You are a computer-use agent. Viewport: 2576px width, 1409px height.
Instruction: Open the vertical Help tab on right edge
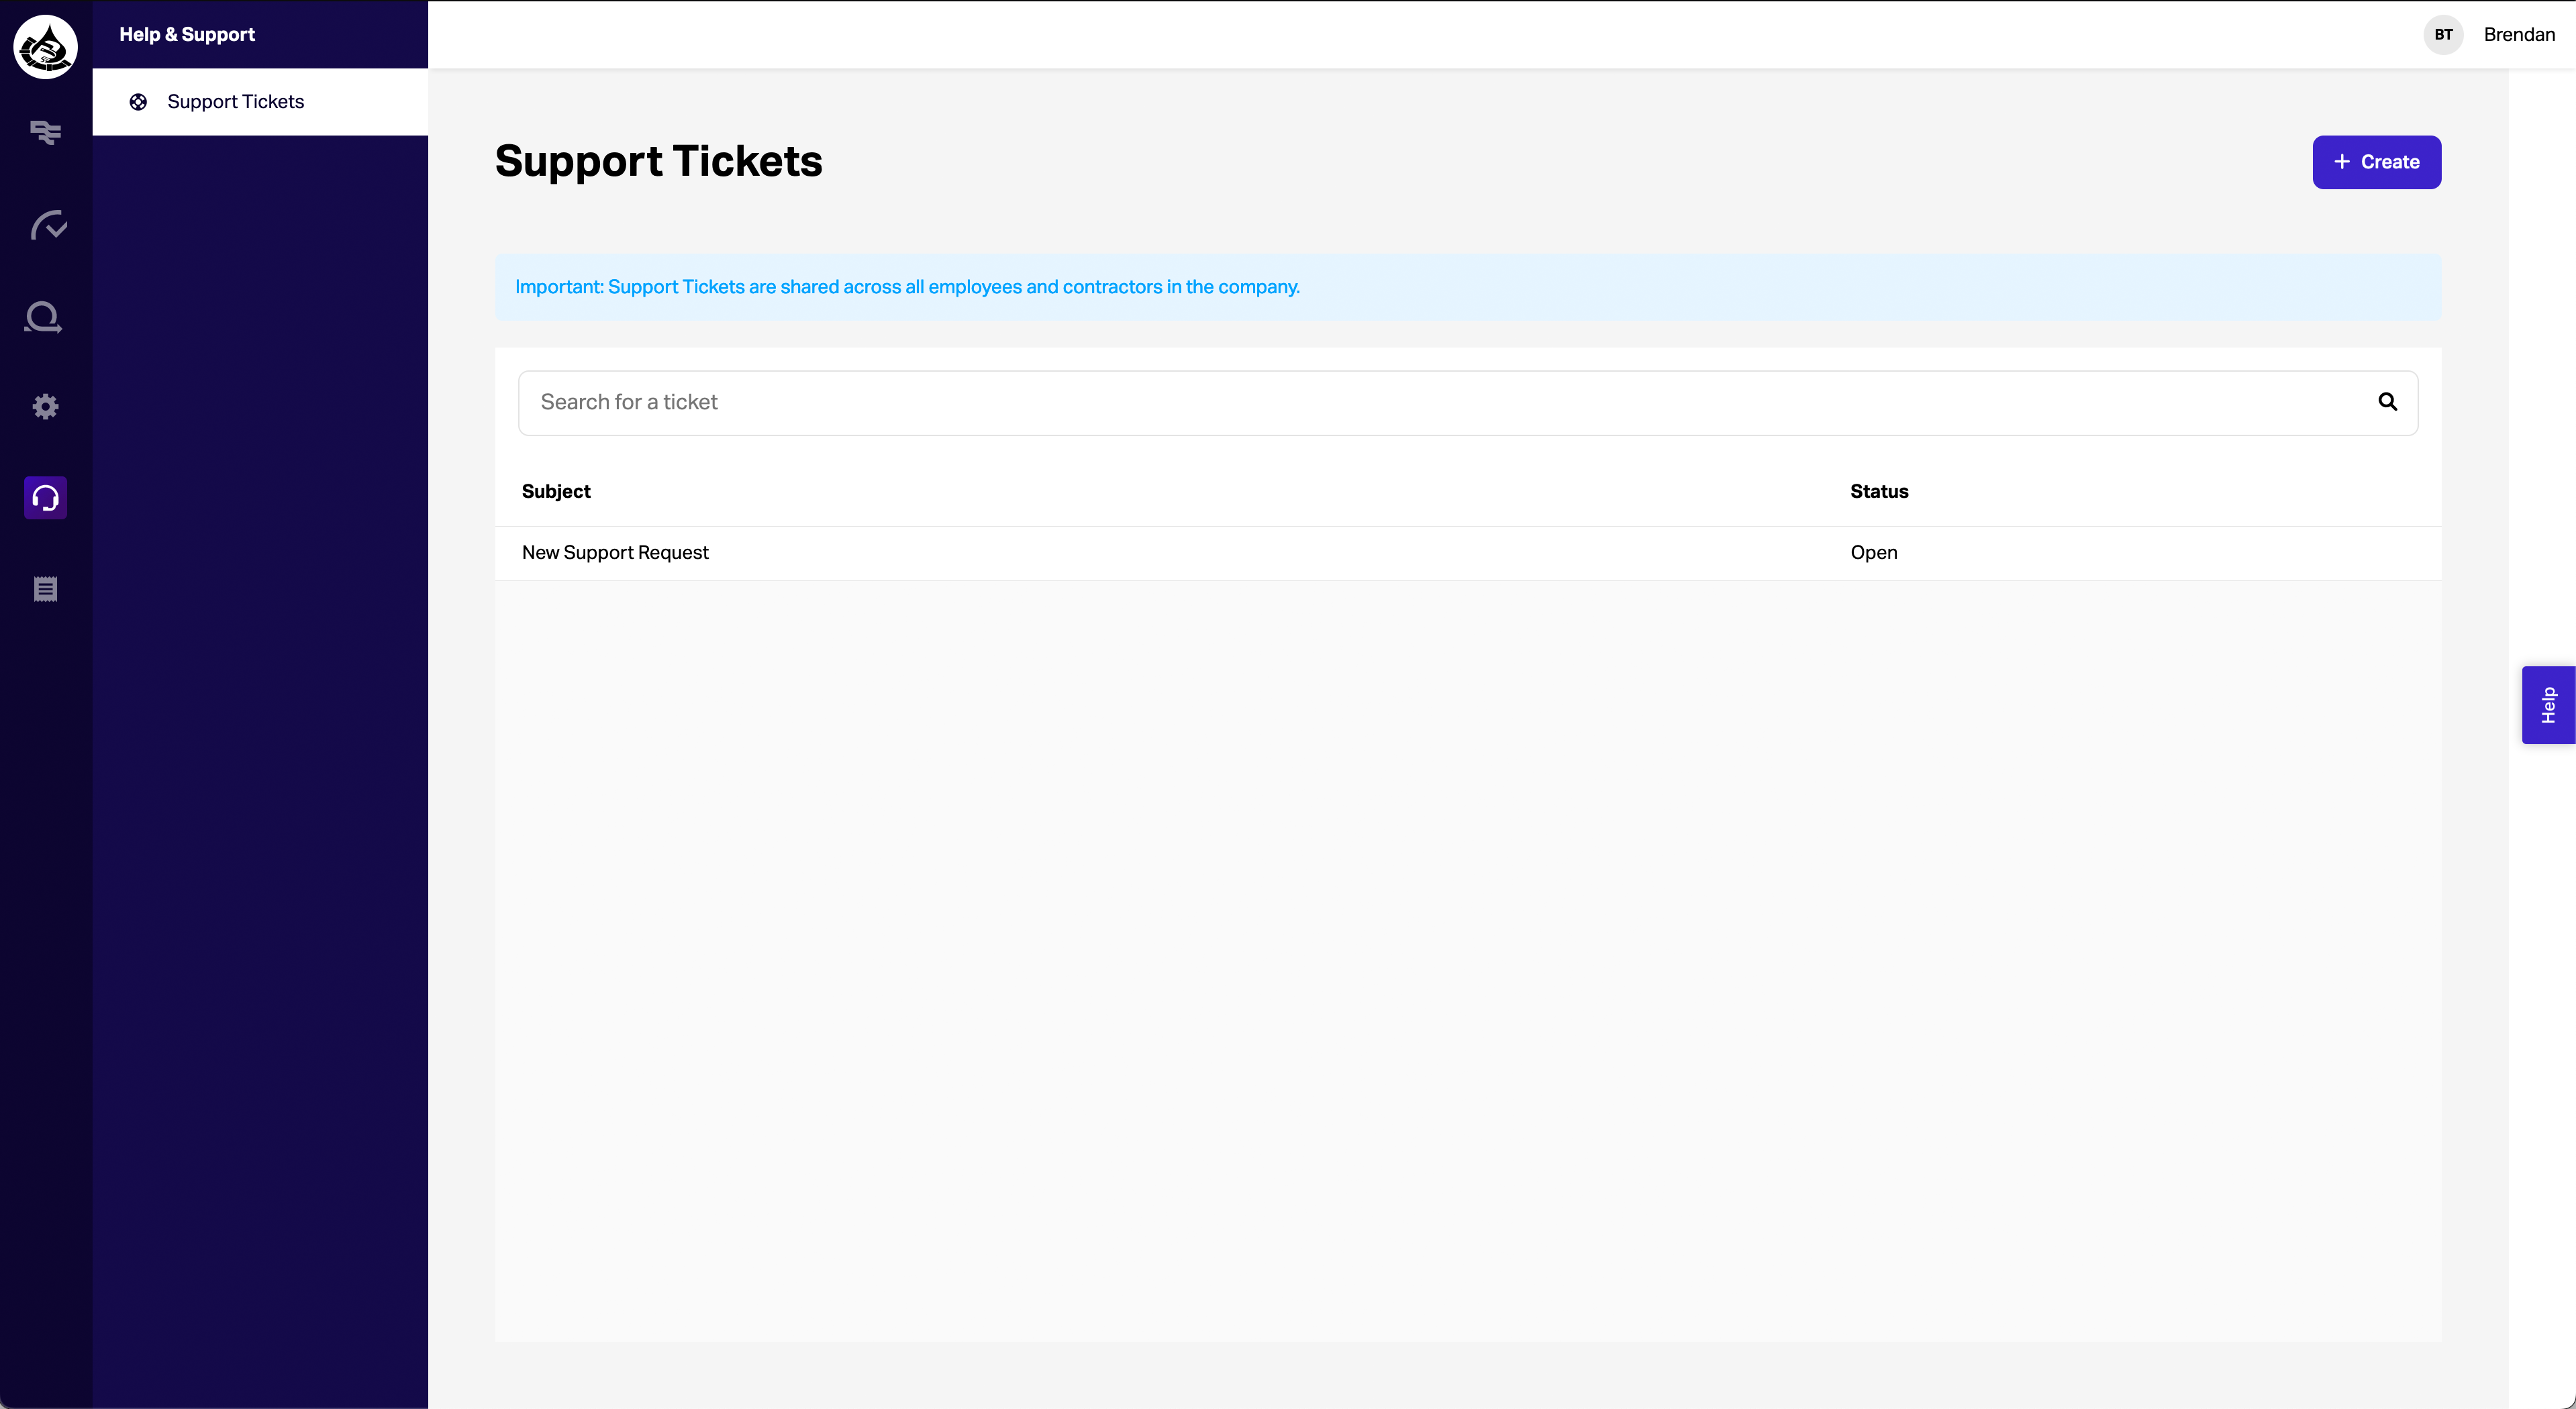[2548, 705]
